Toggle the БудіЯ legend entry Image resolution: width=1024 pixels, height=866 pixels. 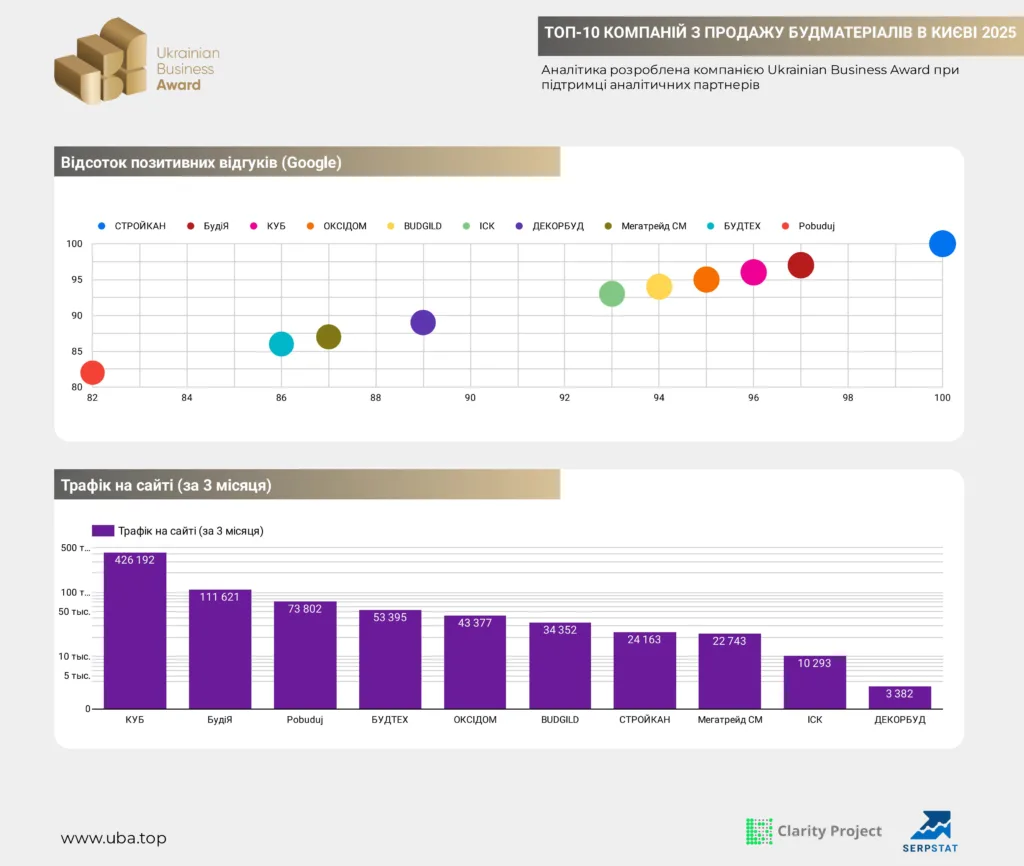click(x=210, y=226)
